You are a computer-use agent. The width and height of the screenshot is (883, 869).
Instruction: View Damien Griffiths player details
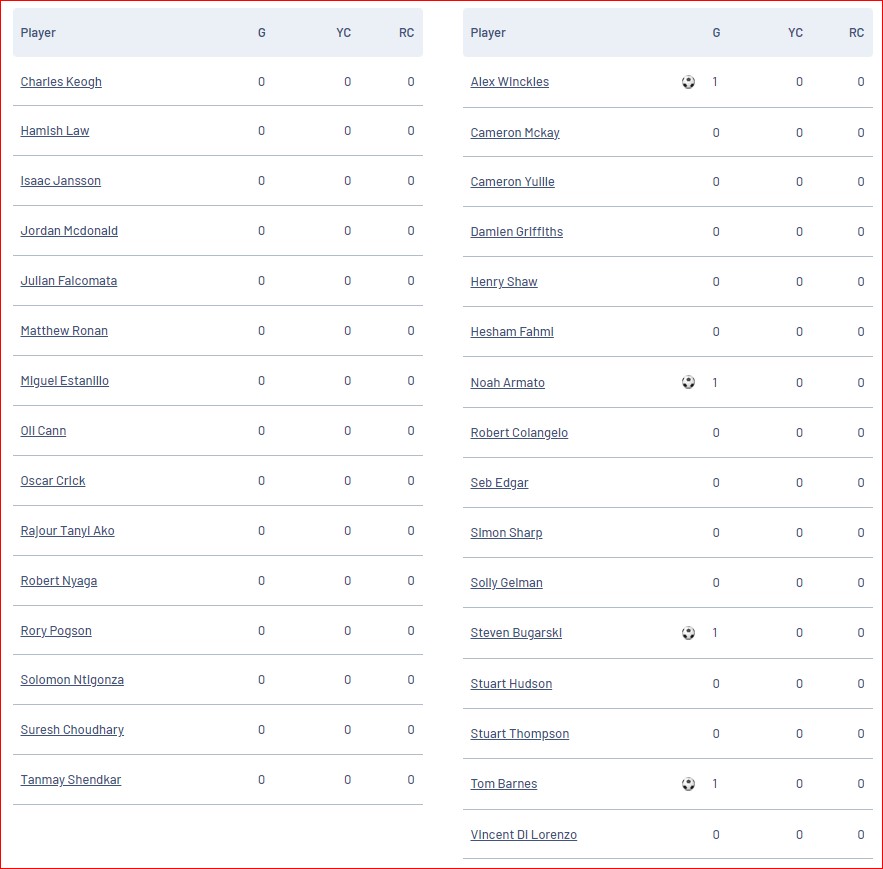(516, 232)
